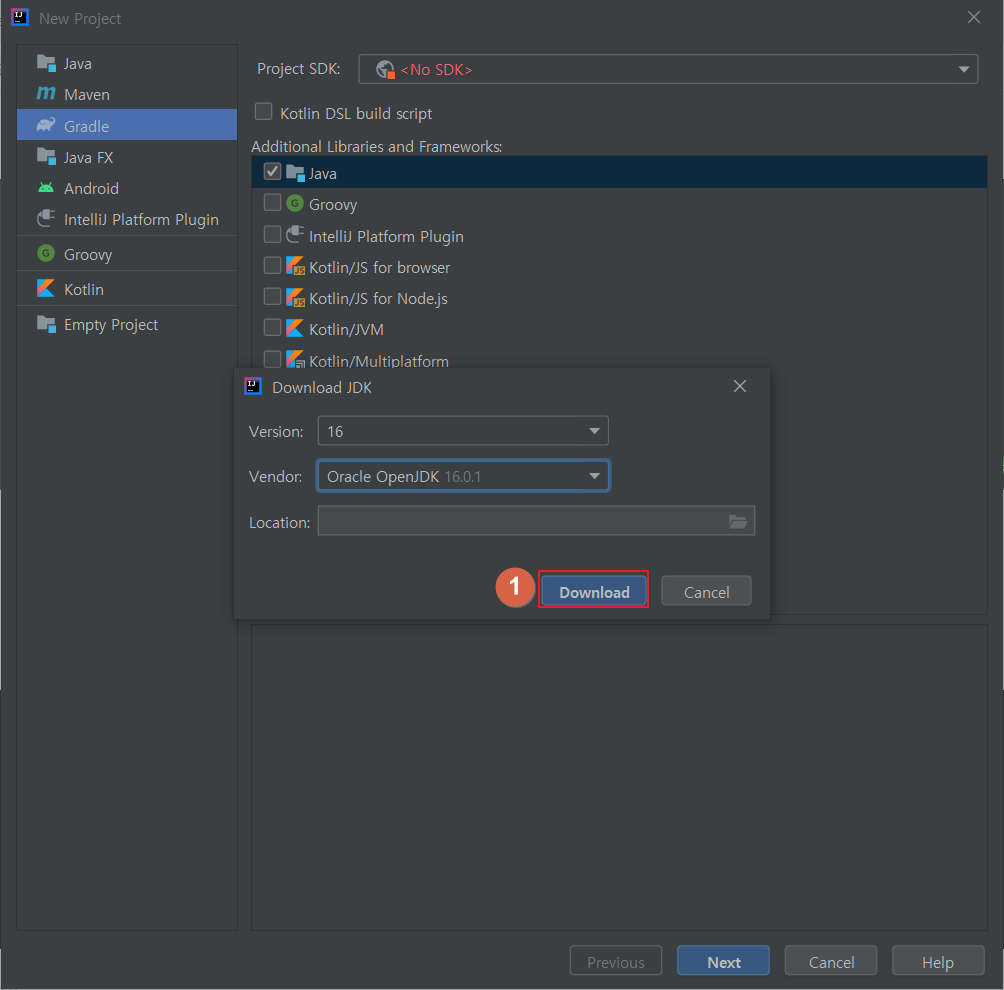Click the 'Project SDK:' label

(x=298, y=69)
